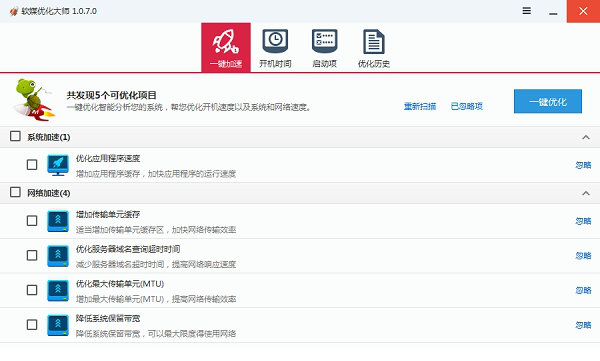This screenshot has width=600, height=361.
Task: Click the network icon for 降低系统保留带宽
Action: coord(58,325)
